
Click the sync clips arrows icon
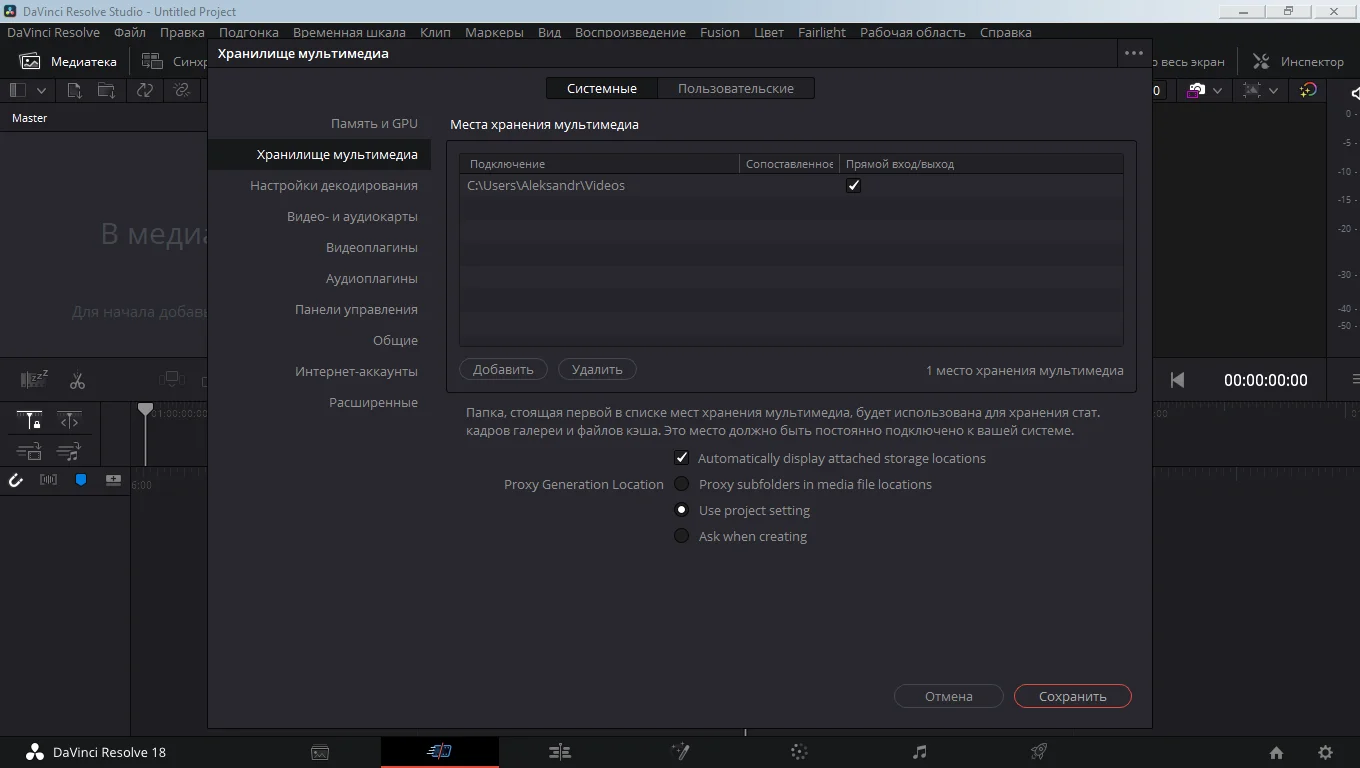coord(145,90)
